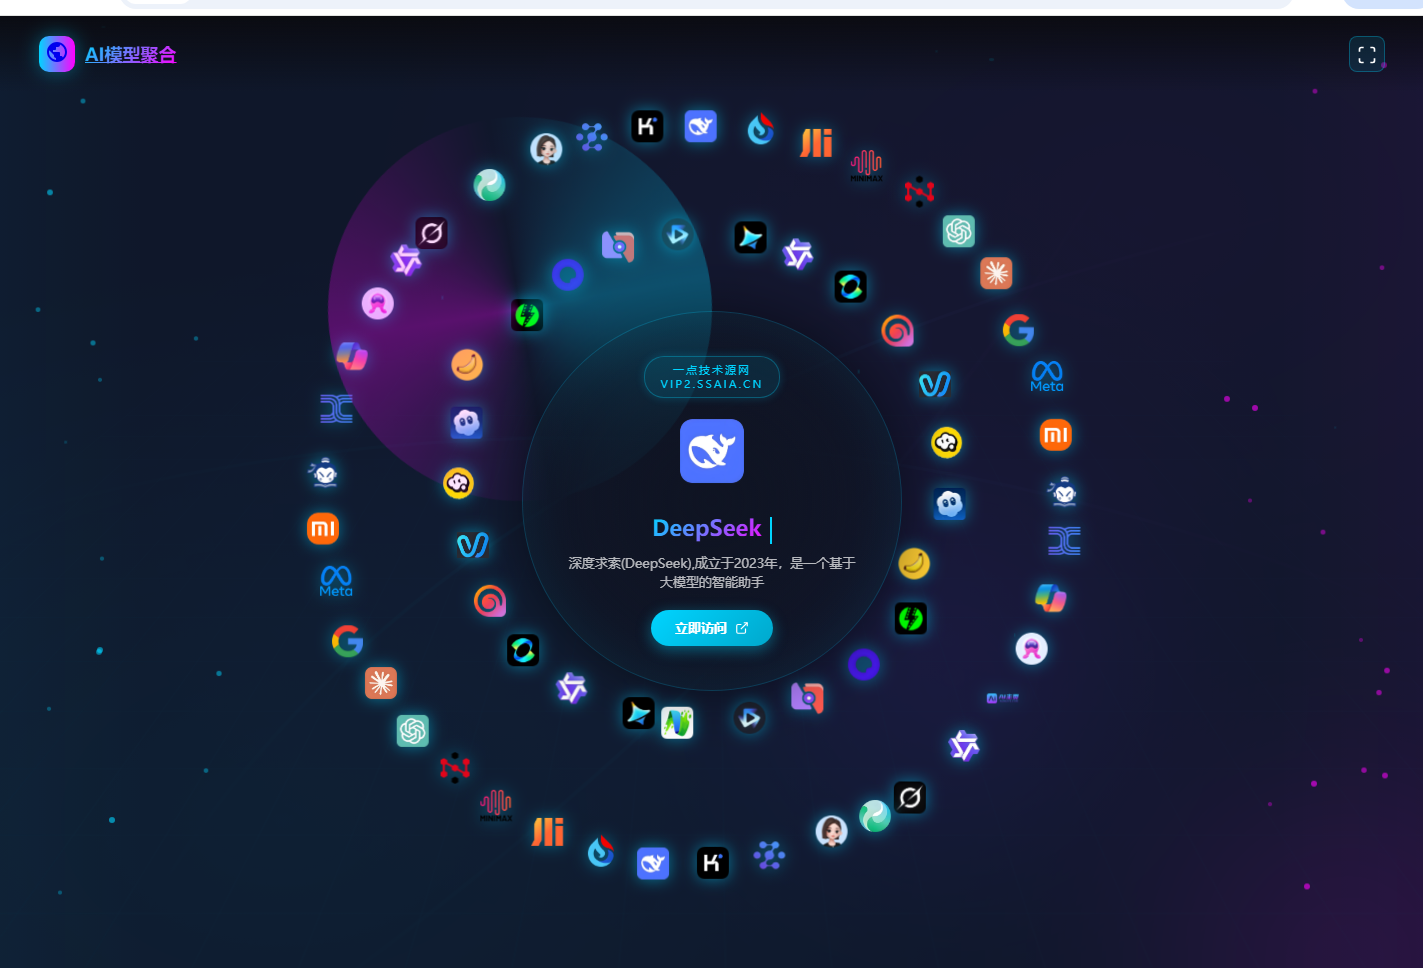Screen dimensions: 1423x968
Task: Open the orange spiral icon on the right
Action: 897,330
